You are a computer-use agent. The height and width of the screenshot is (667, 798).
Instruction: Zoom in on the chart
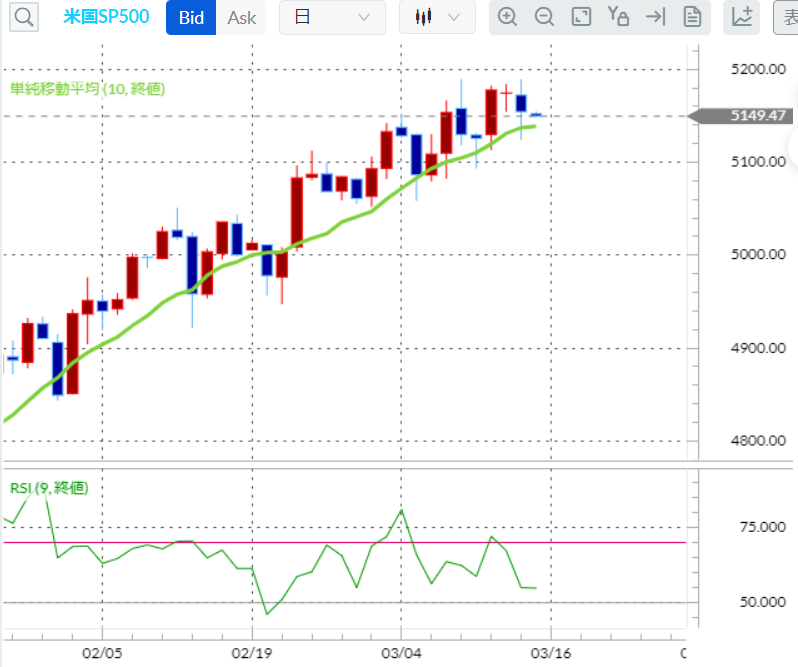(507, 17)
